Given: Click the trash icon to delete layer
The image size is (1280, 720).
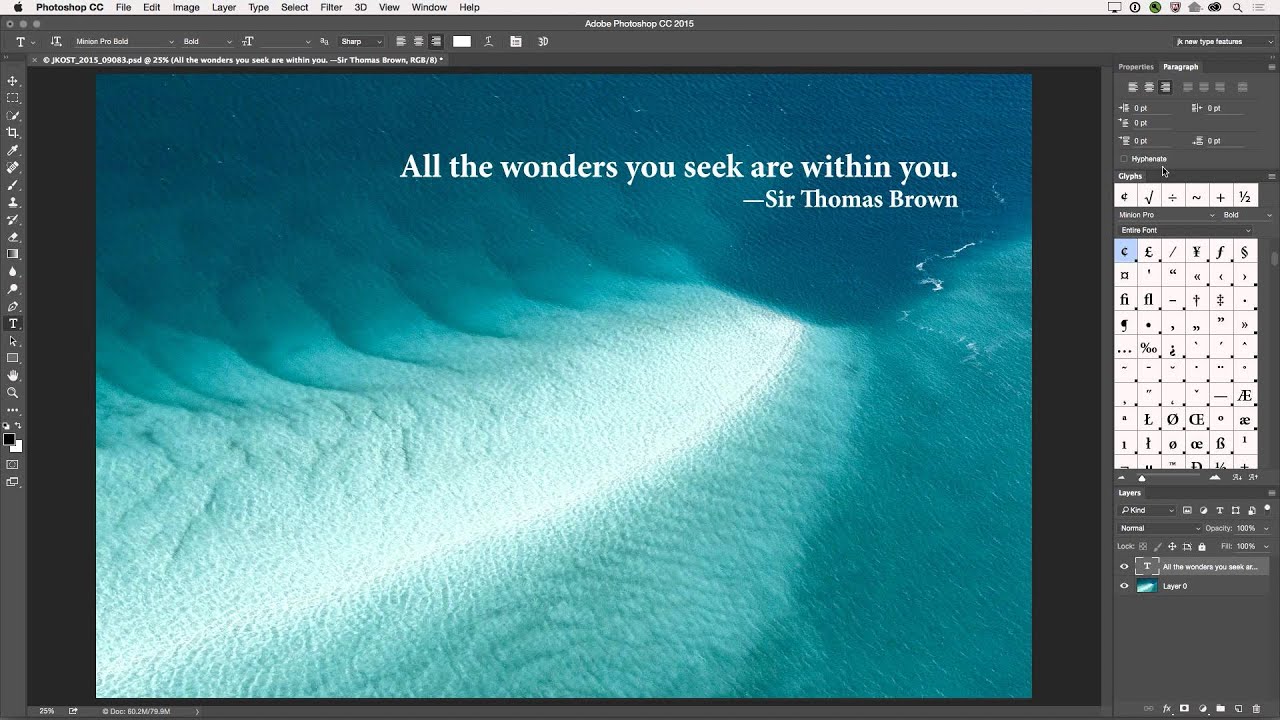Looking at the screenshot, I should click(x=1255, y=708).
